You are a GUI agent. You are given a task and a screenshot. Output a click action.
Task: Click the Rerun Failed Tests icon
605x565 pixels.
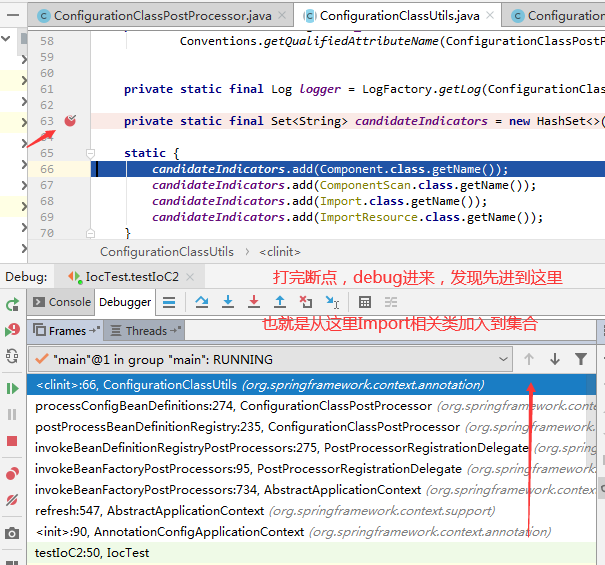point(12,330)
